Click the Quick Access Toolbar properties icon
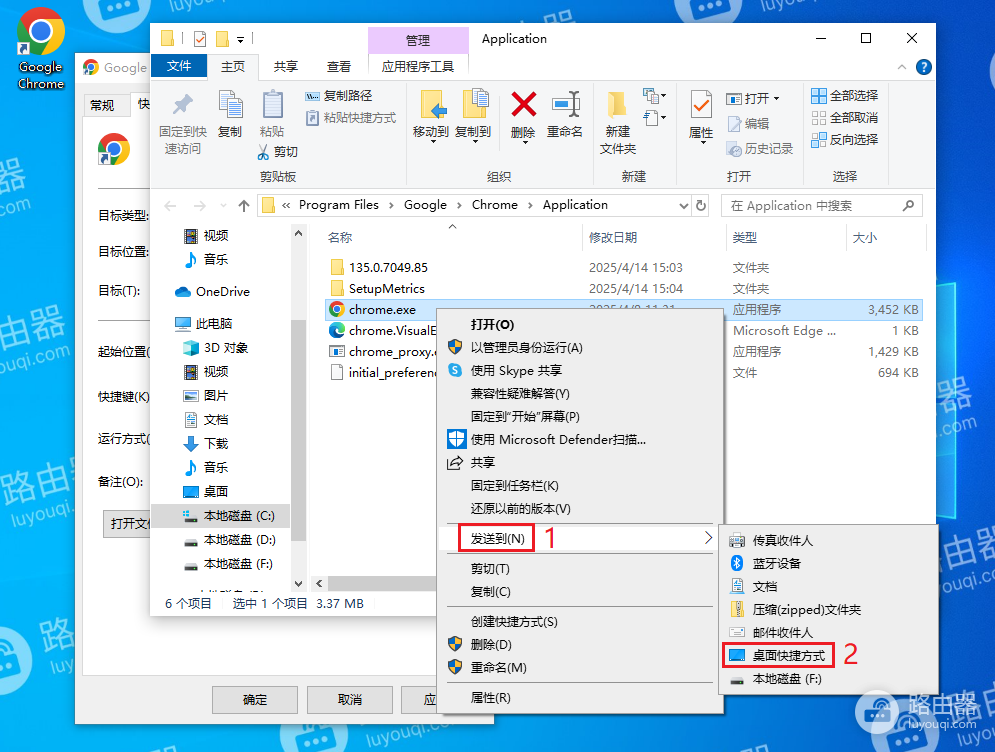 pyautogui.click(x=200, y=39)
